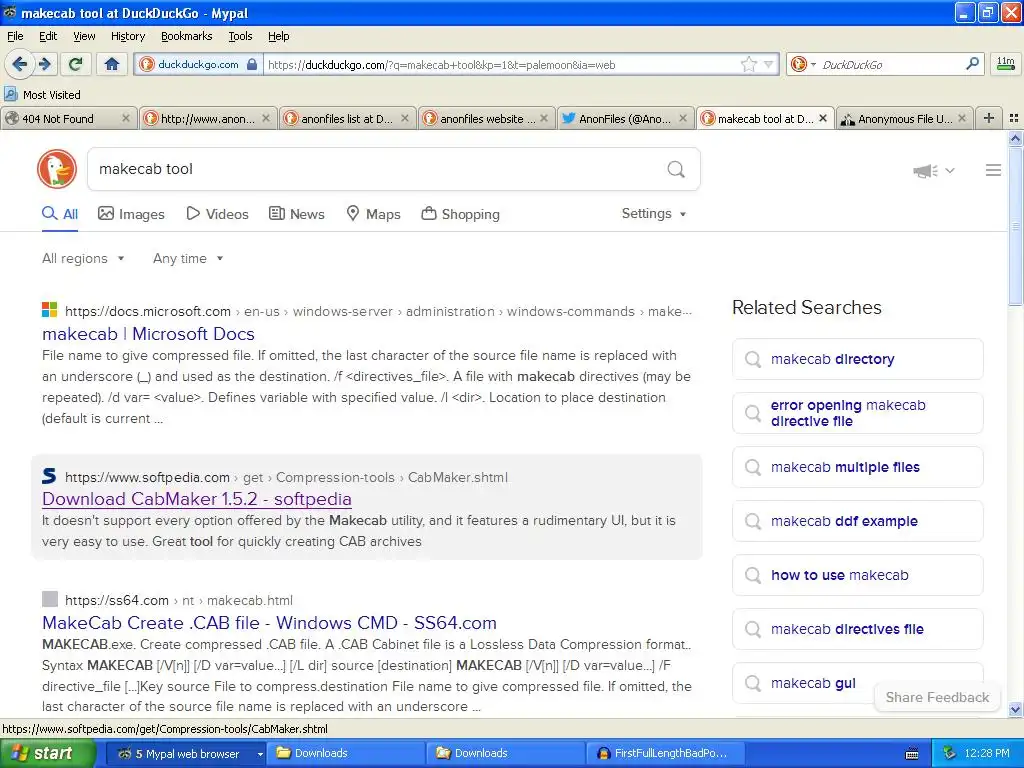Image resolution: width=1024 pixels, height=768 pixels.
Task: Reload the page with the refresh icon
Action: (76, 64)
